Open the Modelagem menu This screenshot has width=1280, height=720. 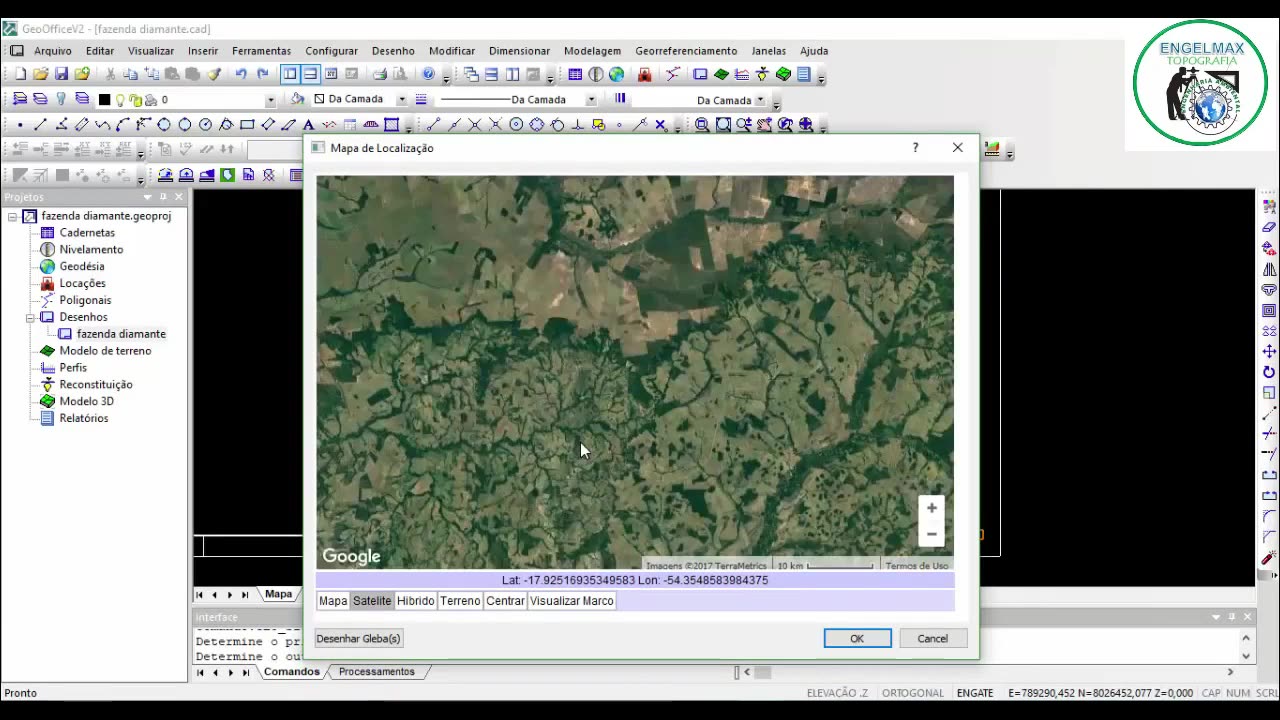pos(592,51)
